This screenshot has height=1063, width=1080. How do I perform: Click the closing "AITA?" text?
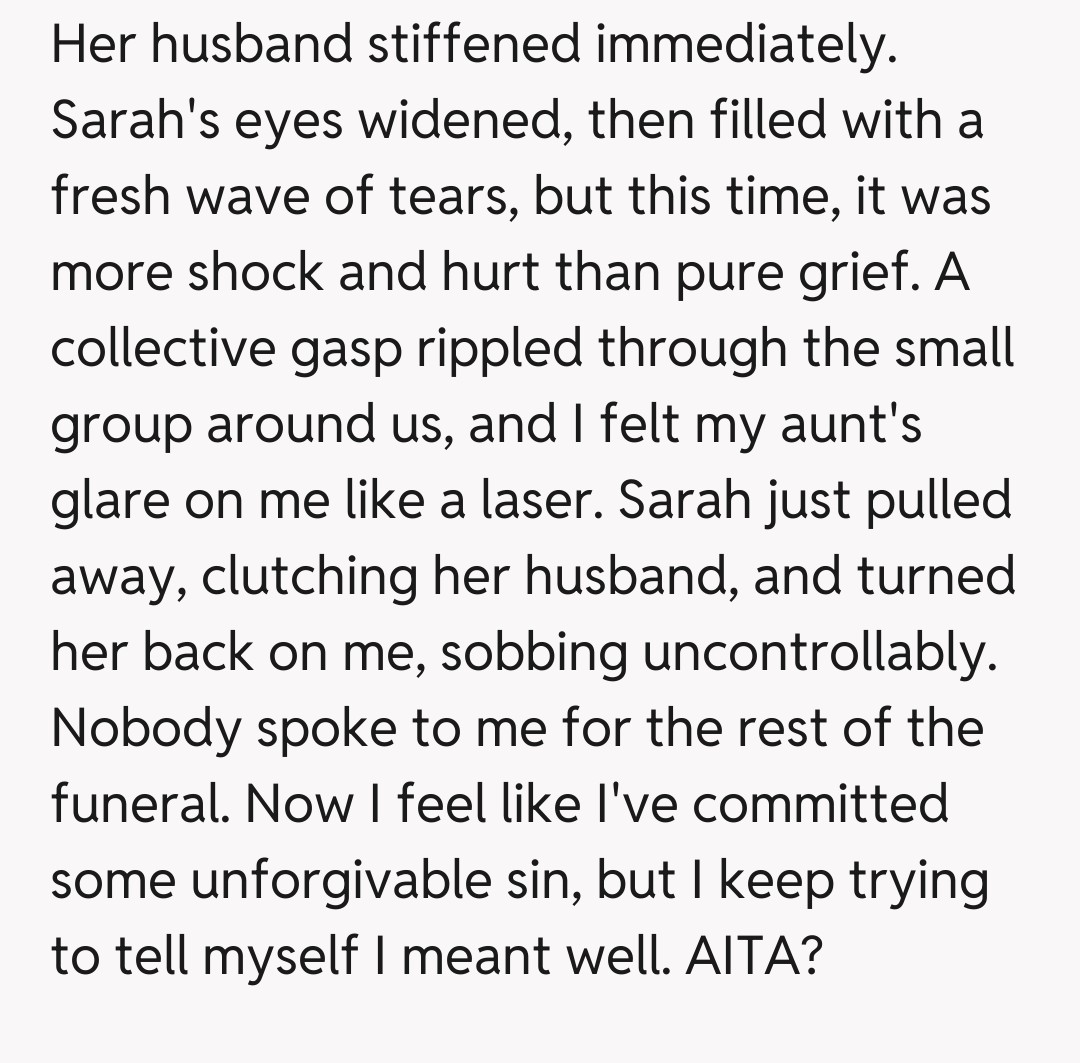(x=755, y=958)
